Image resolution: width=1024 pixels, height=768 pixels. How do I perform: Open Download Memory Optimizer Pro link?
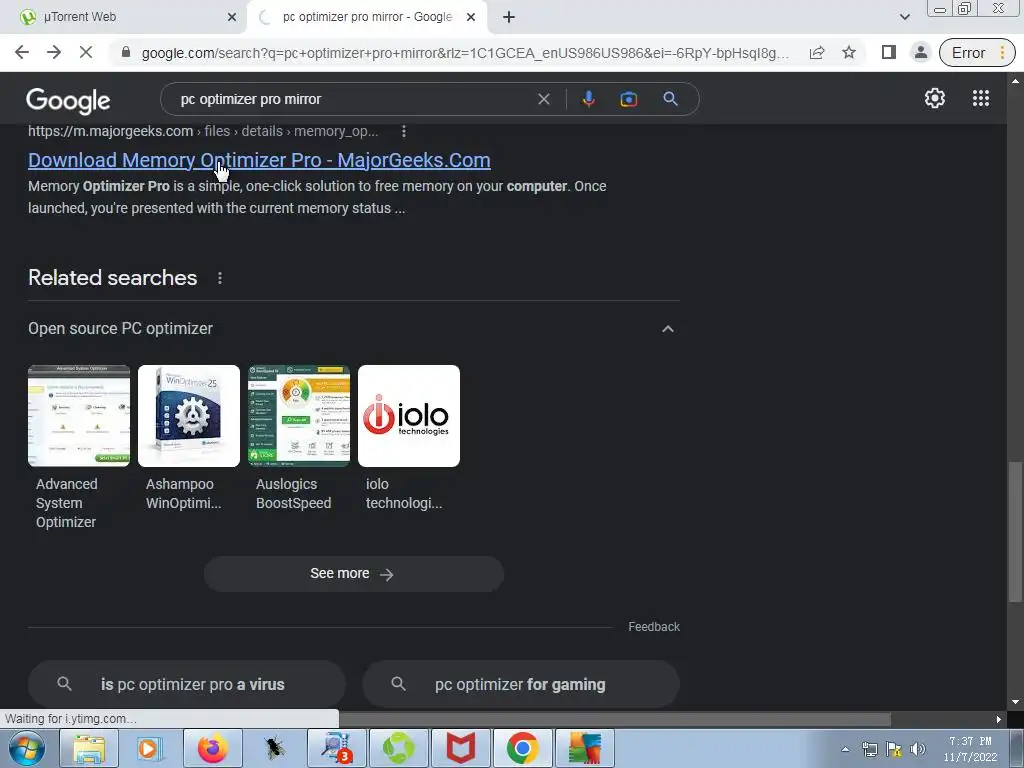[x=259, y=160]
